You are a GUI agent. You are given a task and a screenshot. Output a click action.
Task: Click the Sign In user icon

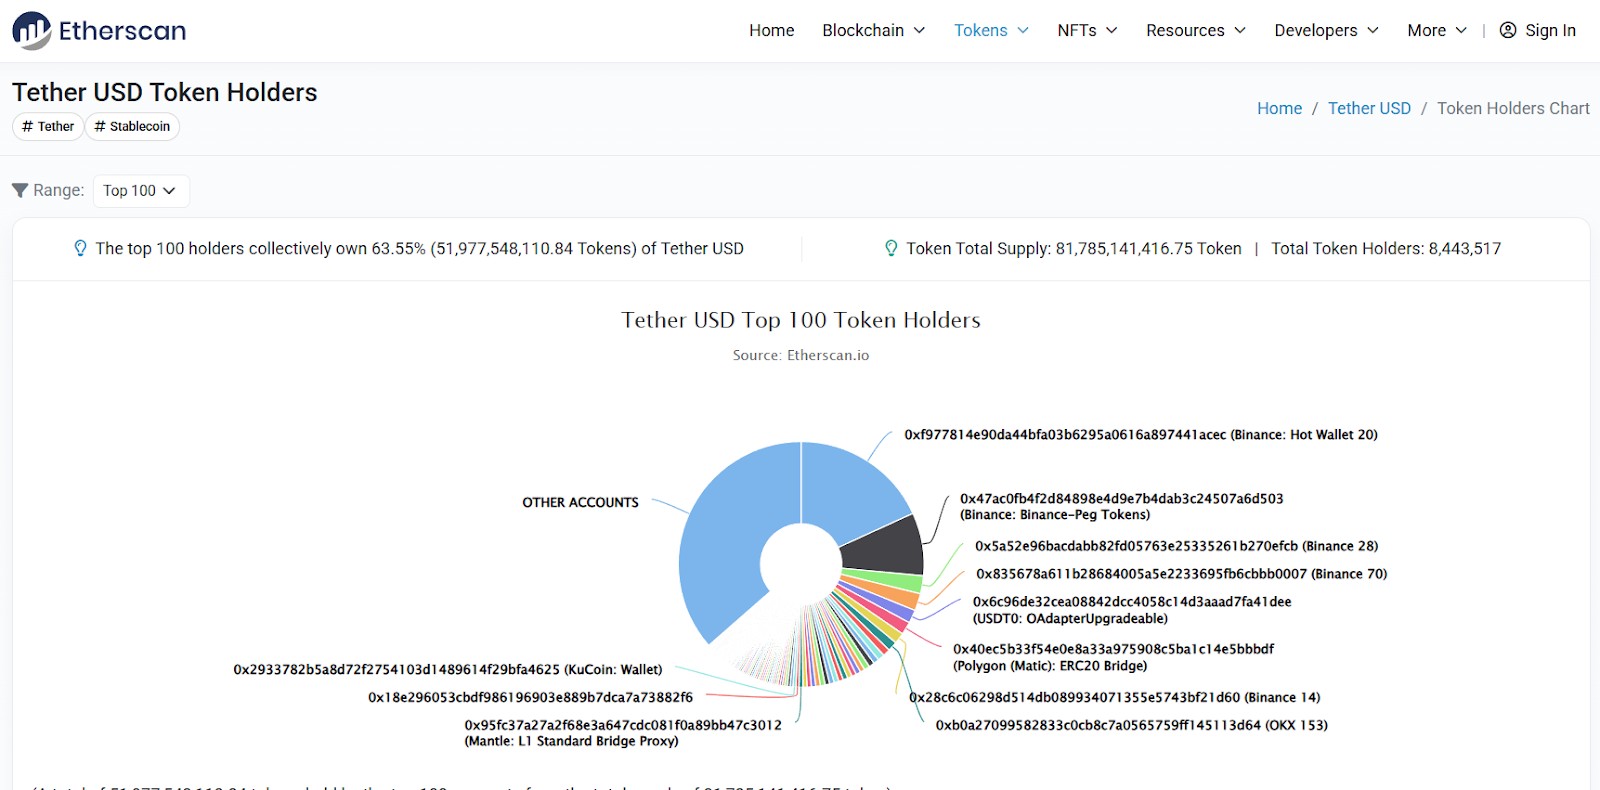tap(1508, 30)
